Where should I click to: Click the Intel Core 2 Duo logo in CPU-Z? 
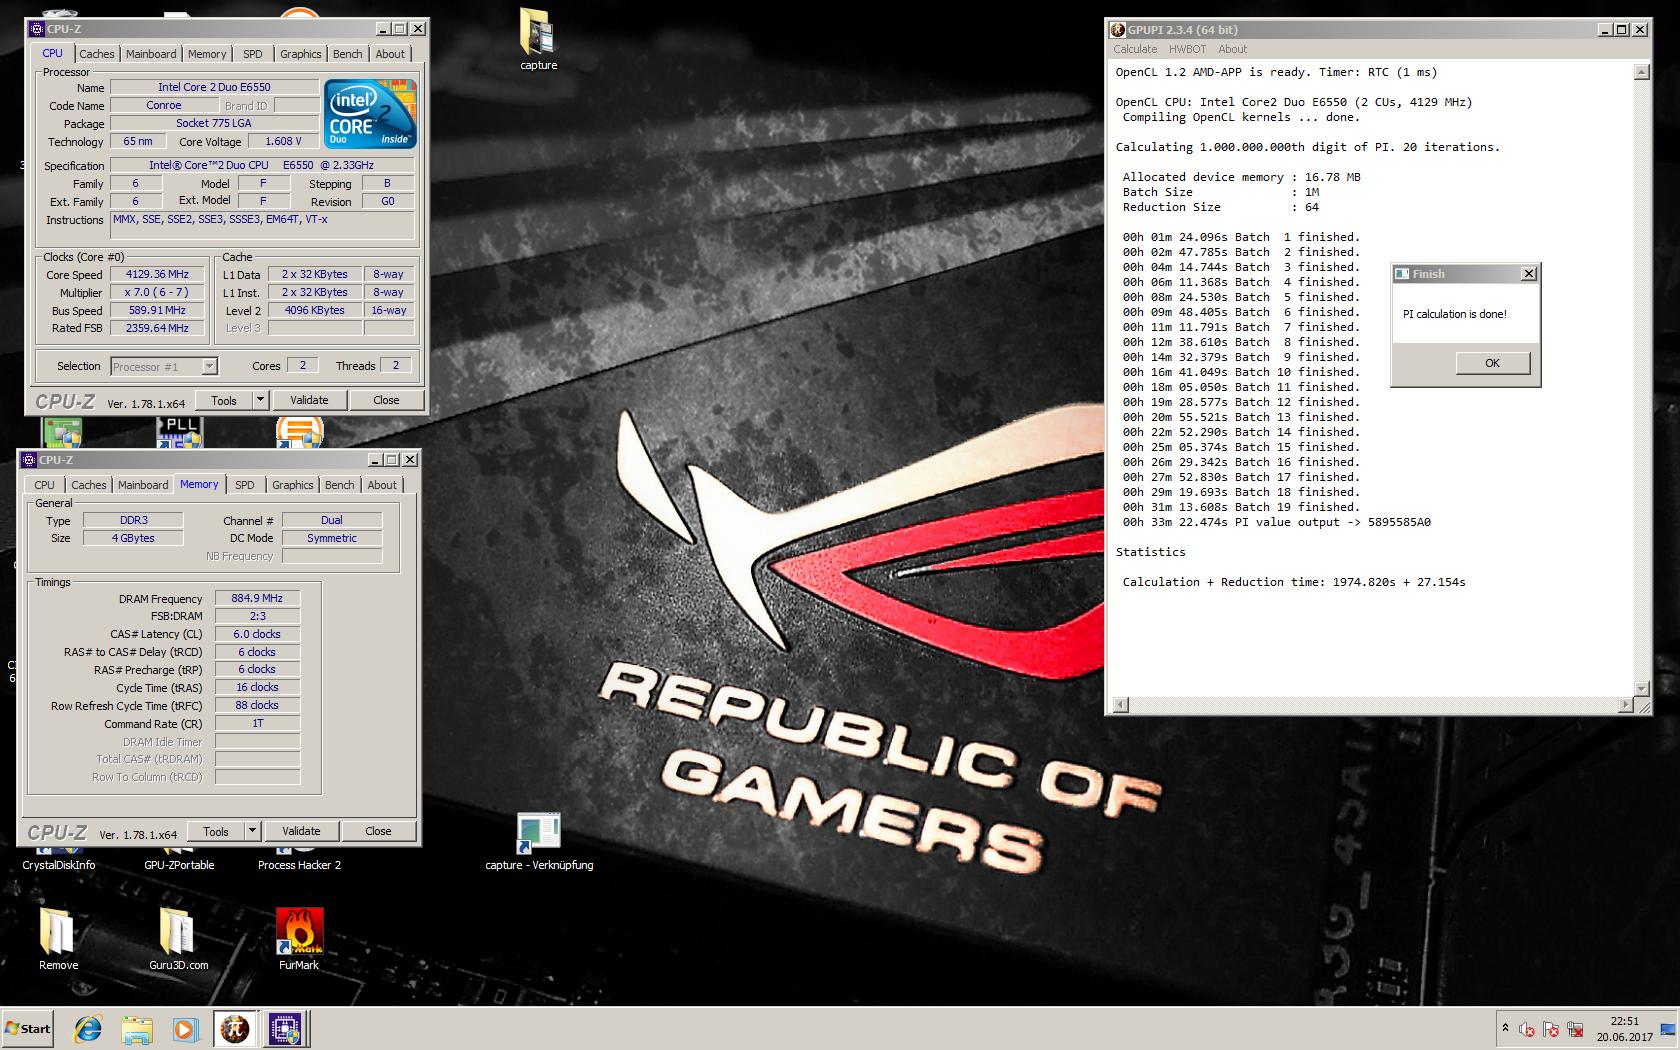(370, 114)
